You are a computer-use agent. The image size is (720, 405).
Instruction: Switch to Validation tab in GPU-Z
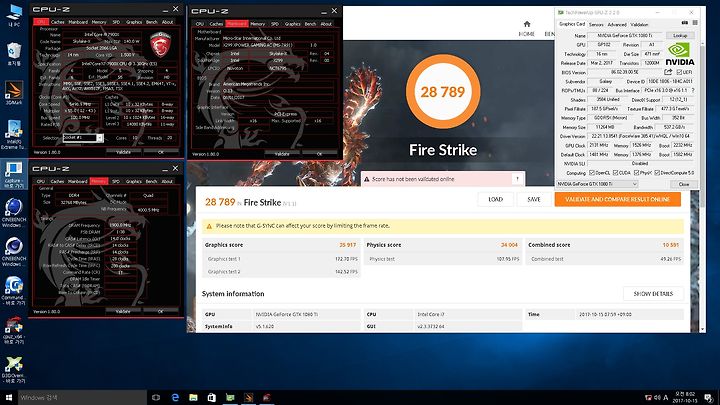(639, 24)
